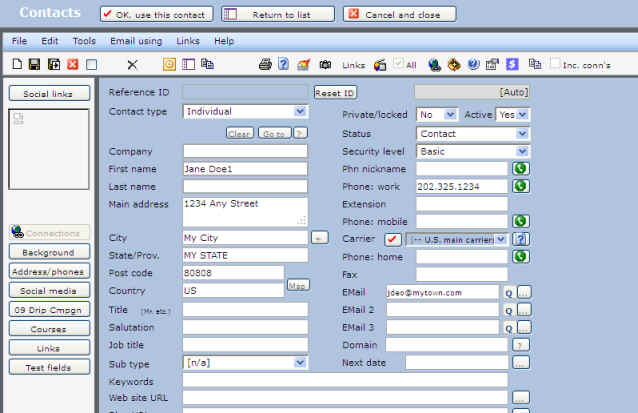638x413 pixels.
Task: Open the Background section button
Action: click(x=49, y=252)
